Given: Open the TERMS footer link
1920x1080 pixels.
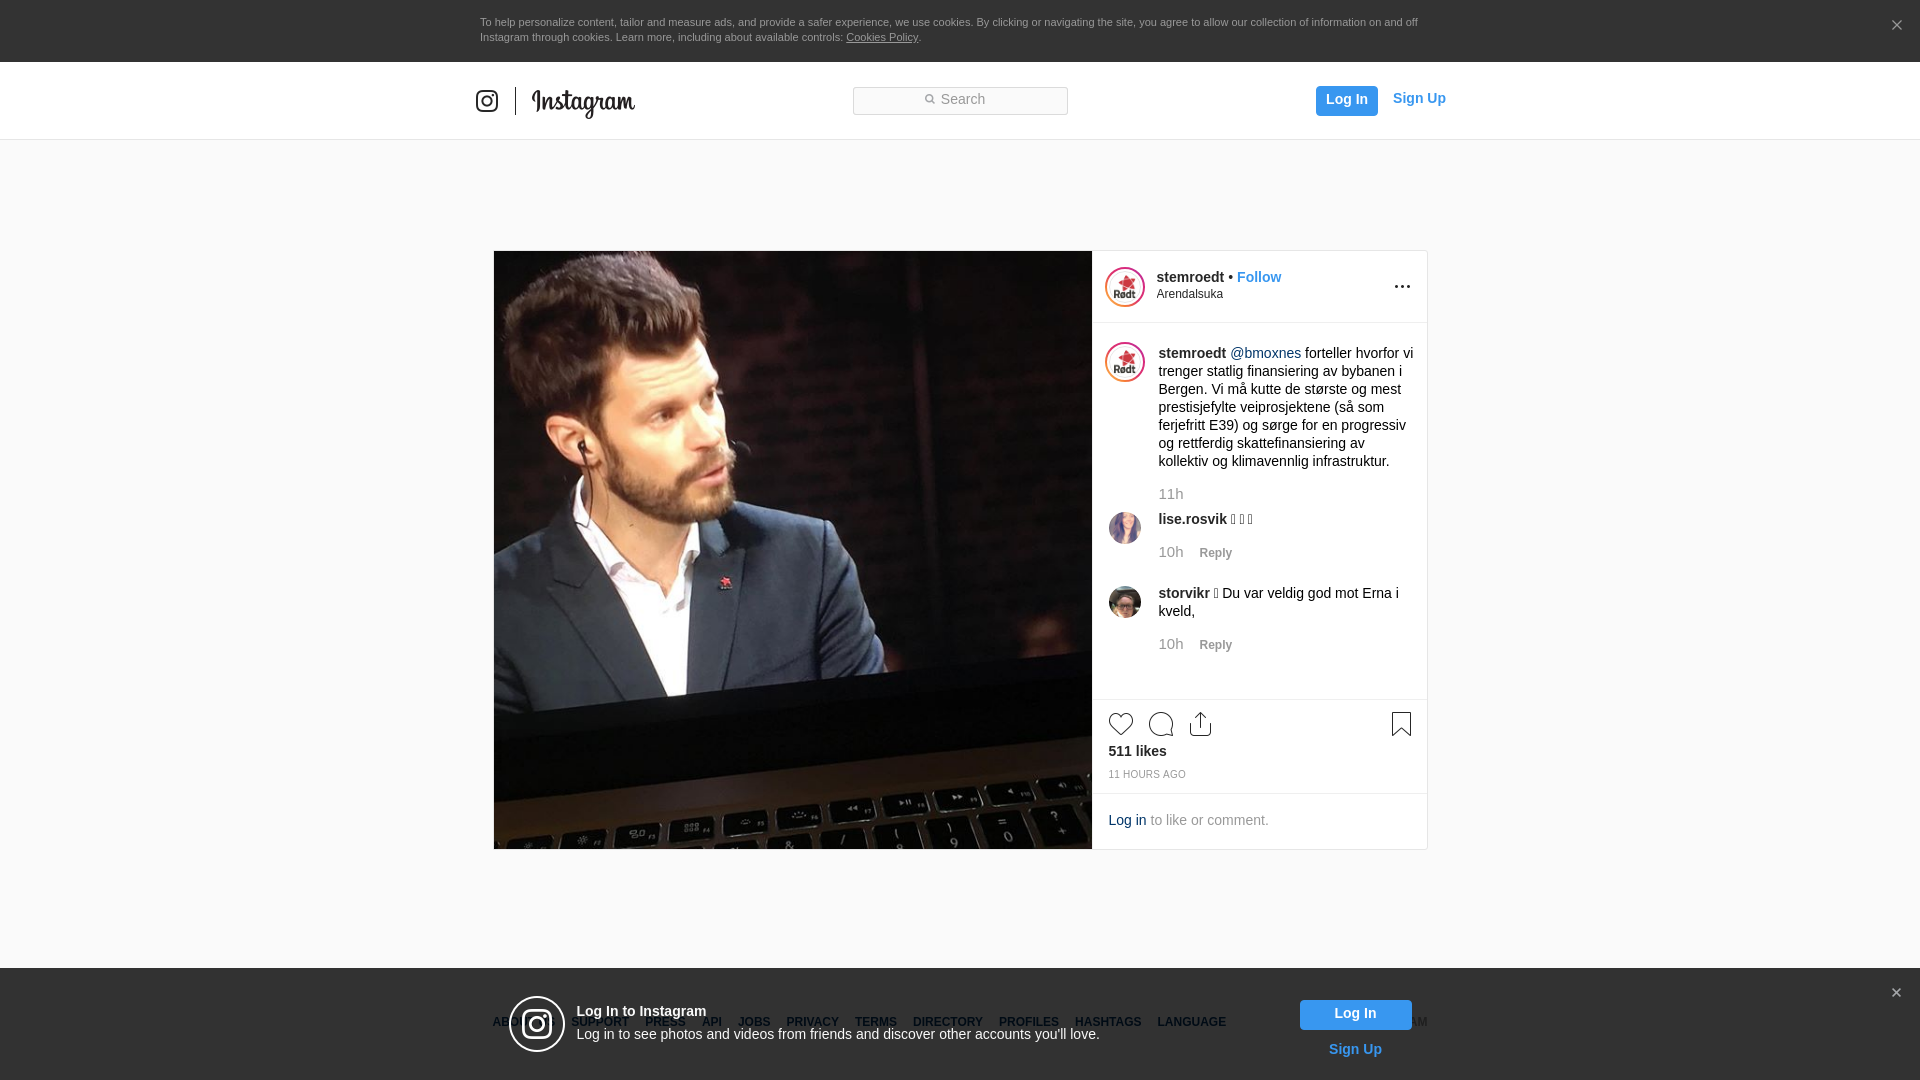Looking at the screenshot, I should click(x=876, y=1022).
